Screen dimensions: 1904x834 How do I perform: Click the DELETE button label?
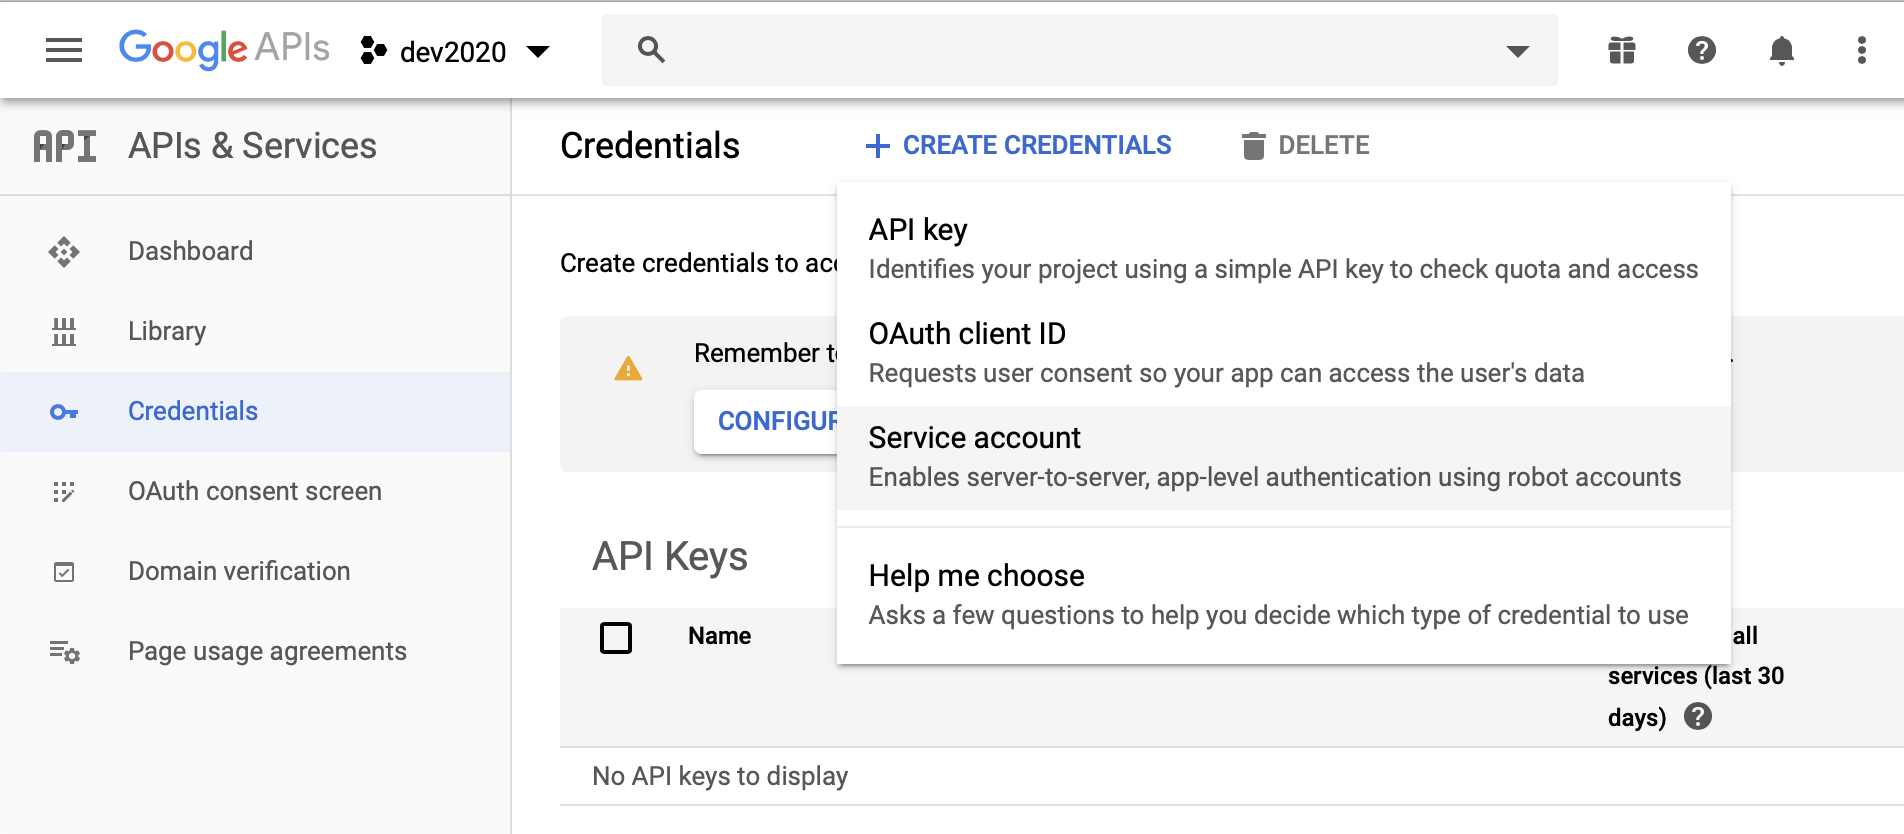pos(1324,146)
